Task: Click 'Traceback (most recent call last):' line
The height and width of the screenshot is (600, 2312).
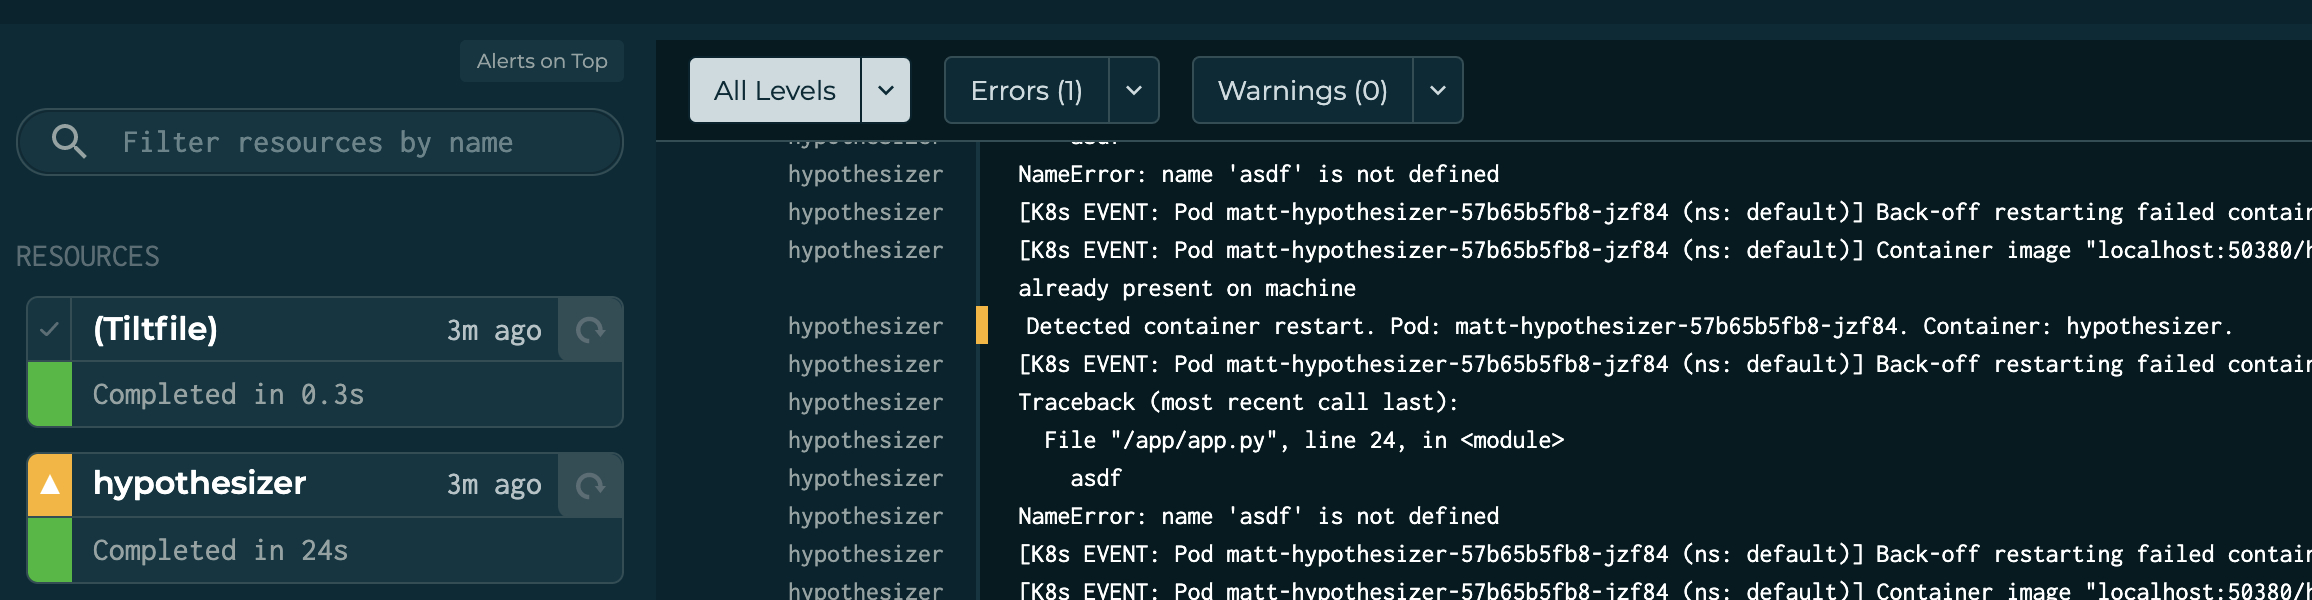Action: pos(1238,402)
